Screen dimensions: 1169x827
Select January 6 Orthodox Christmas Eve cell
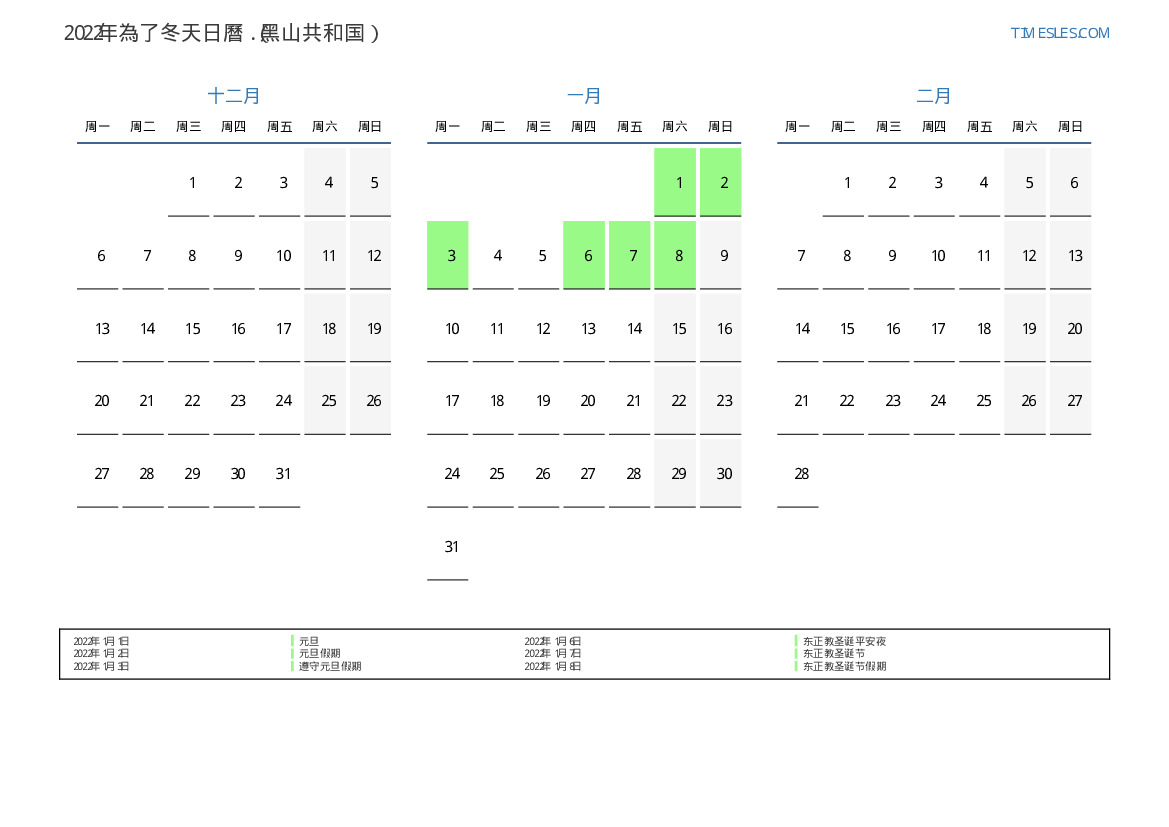tap(584, 255)
